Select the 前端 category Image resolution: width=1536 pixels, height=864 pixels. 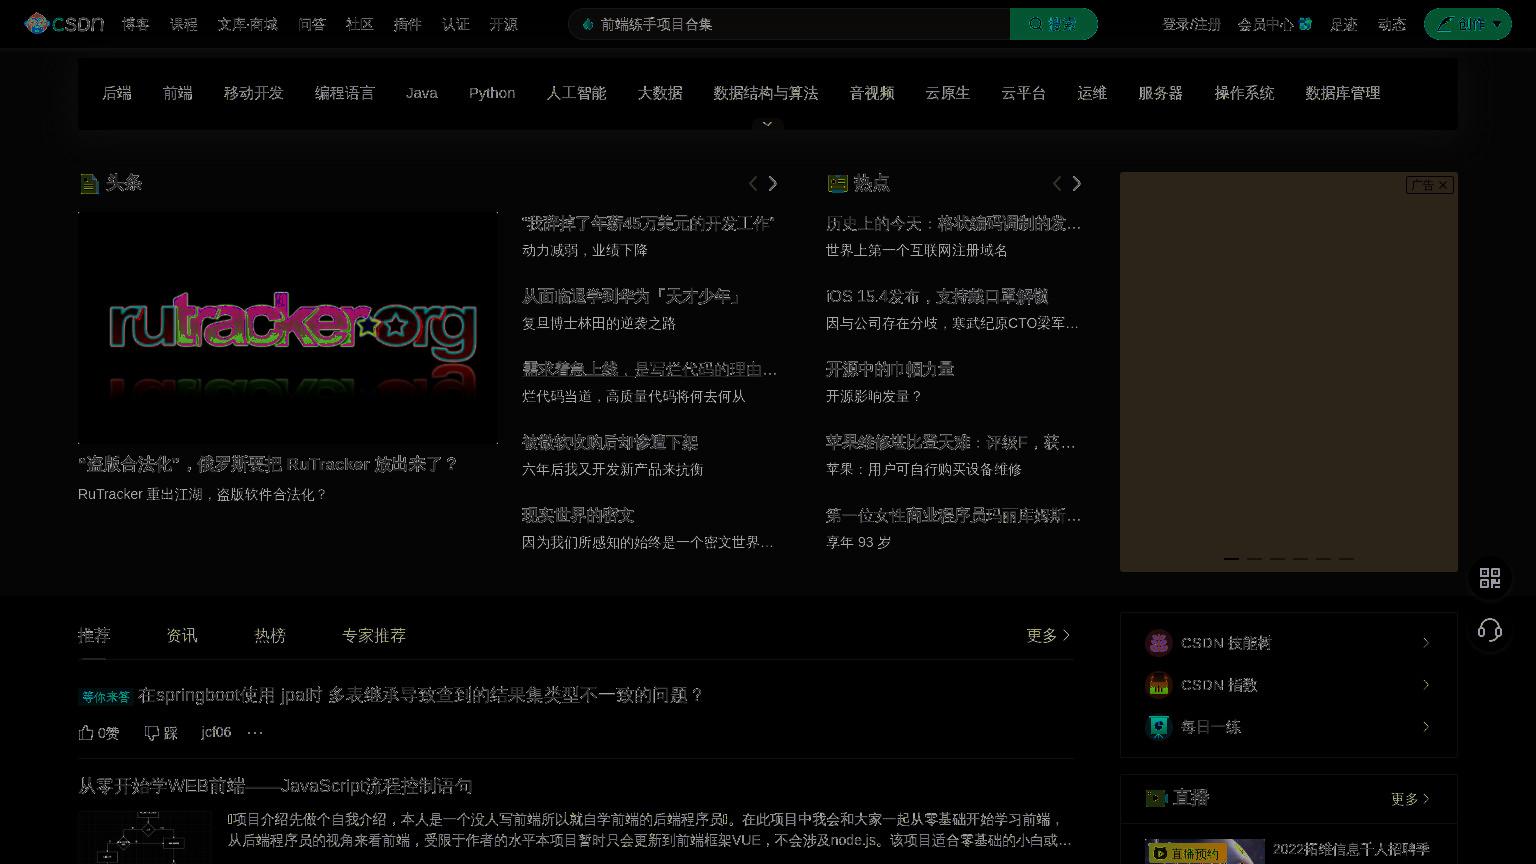[x=178, y=93]
